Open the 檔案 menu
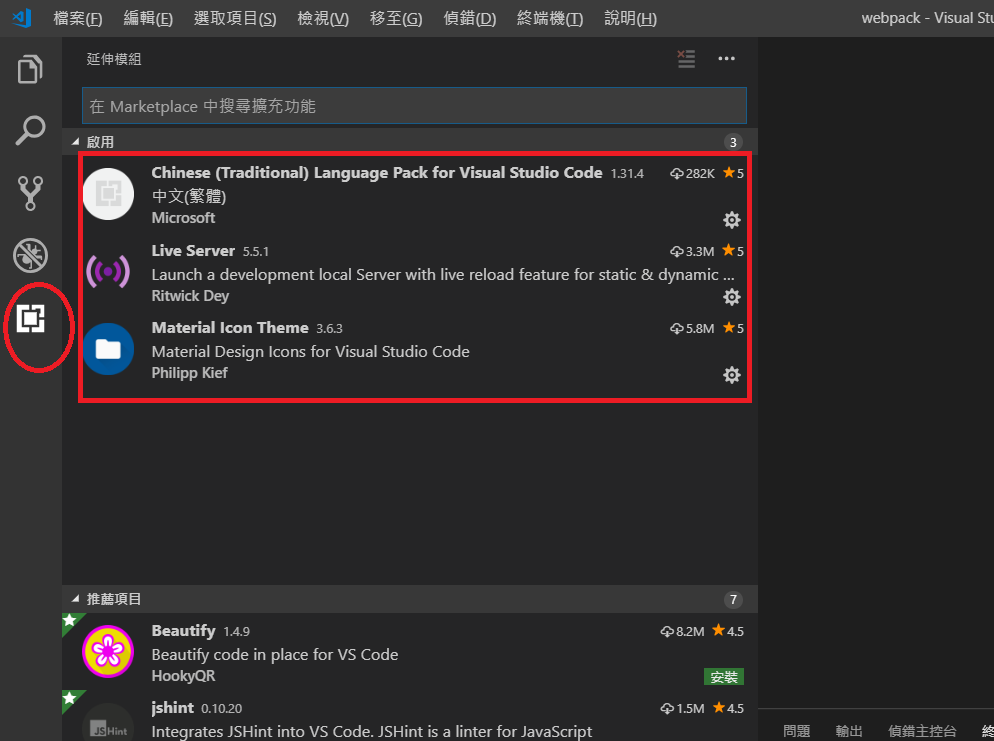Screen dimensions: 994x741 tap(77, 18)
